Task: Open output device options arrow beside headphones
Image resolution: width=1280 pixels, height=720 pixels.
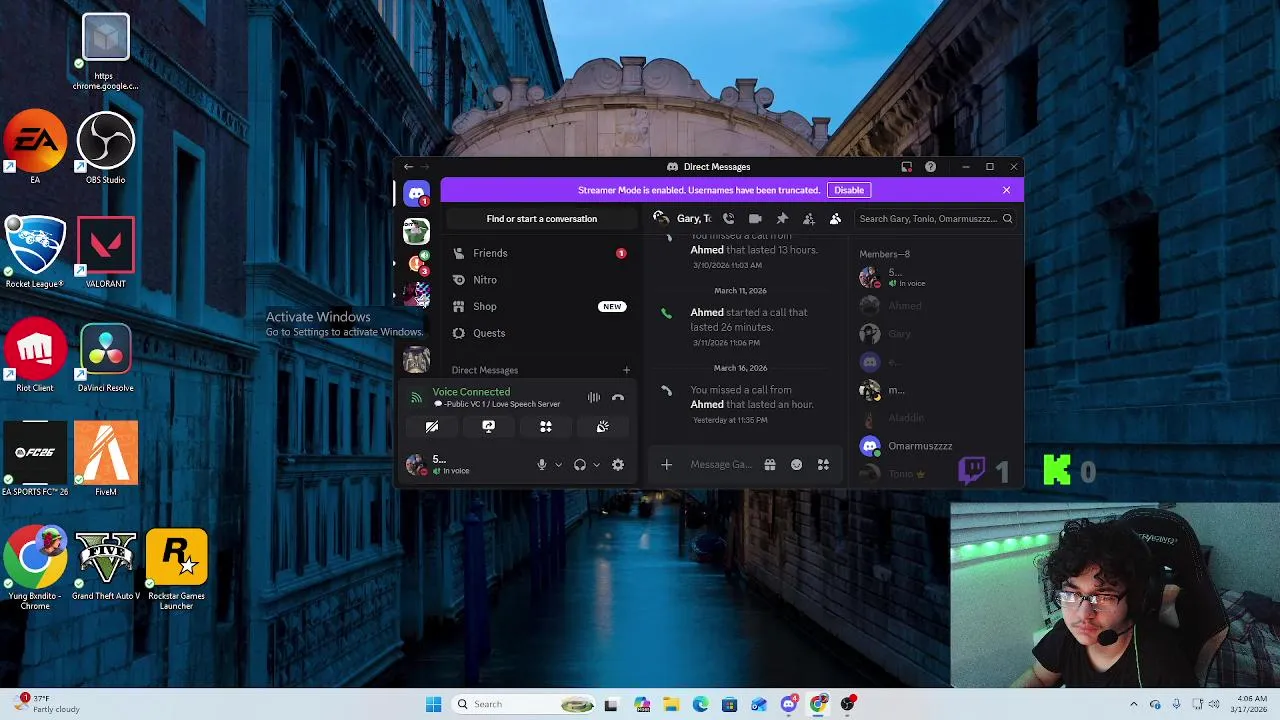Action: click(596, 464)
